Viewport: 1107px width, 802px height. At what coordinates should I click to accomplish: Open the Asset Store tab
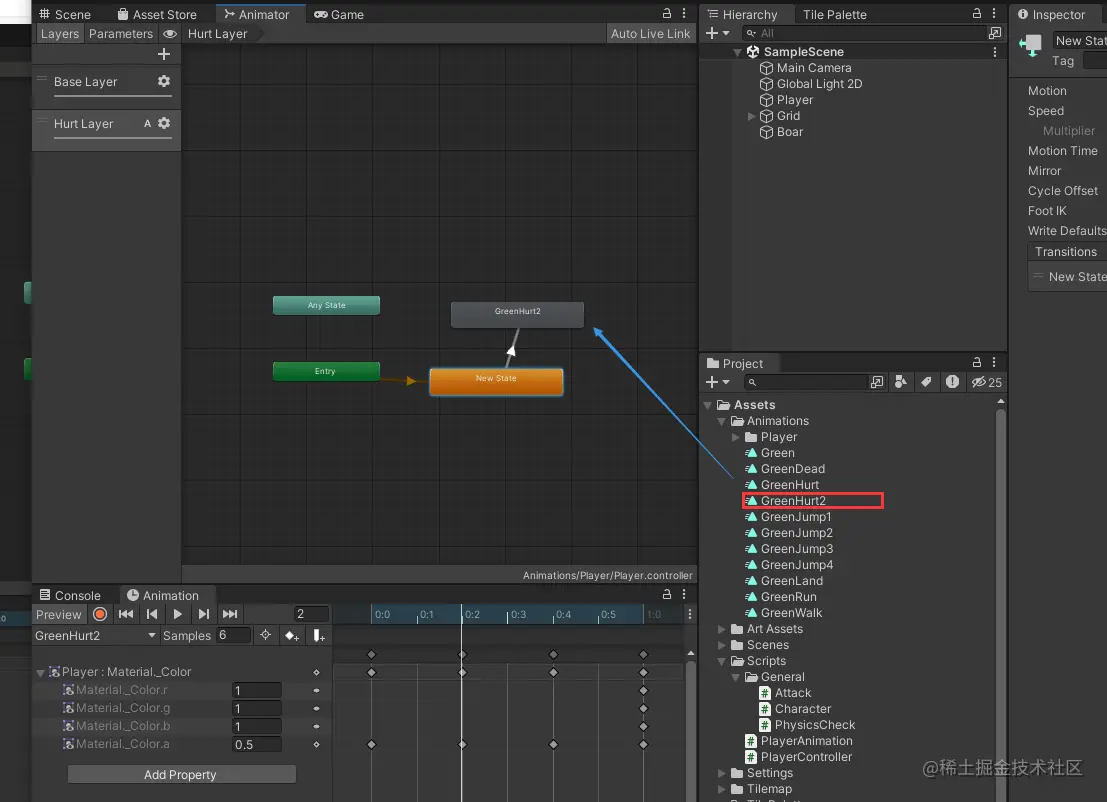157,14
